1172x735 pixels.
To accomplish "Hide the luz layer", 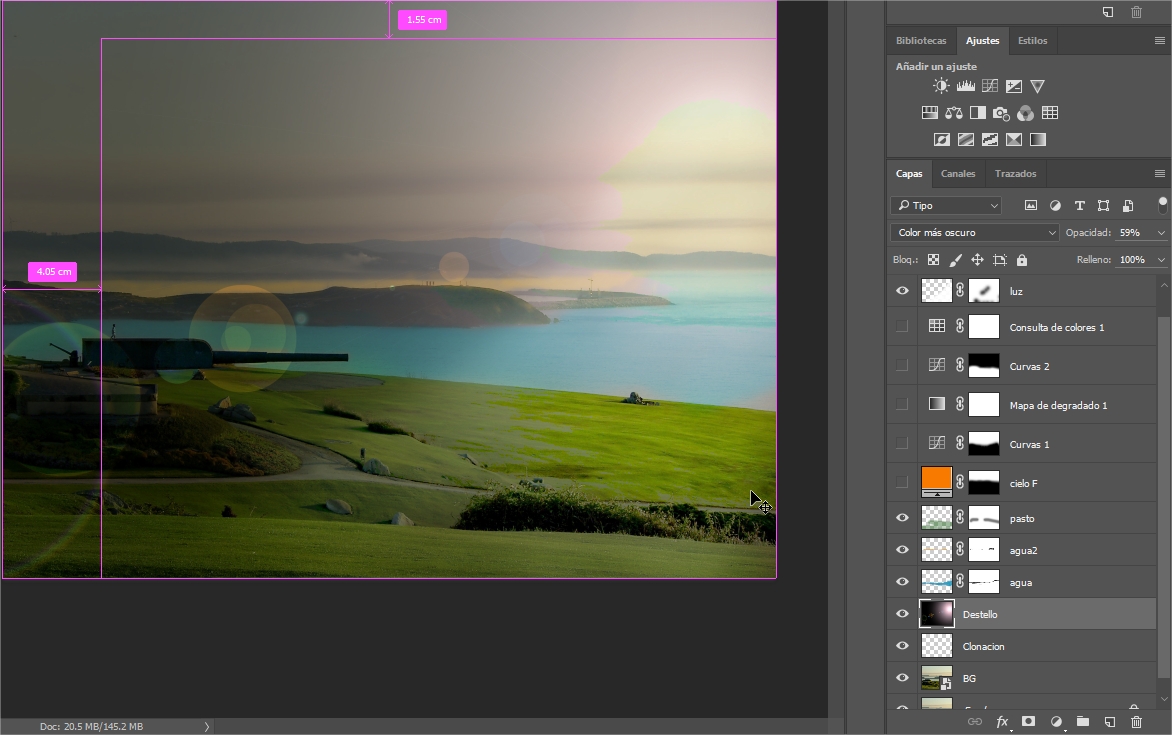I will 902,291.
